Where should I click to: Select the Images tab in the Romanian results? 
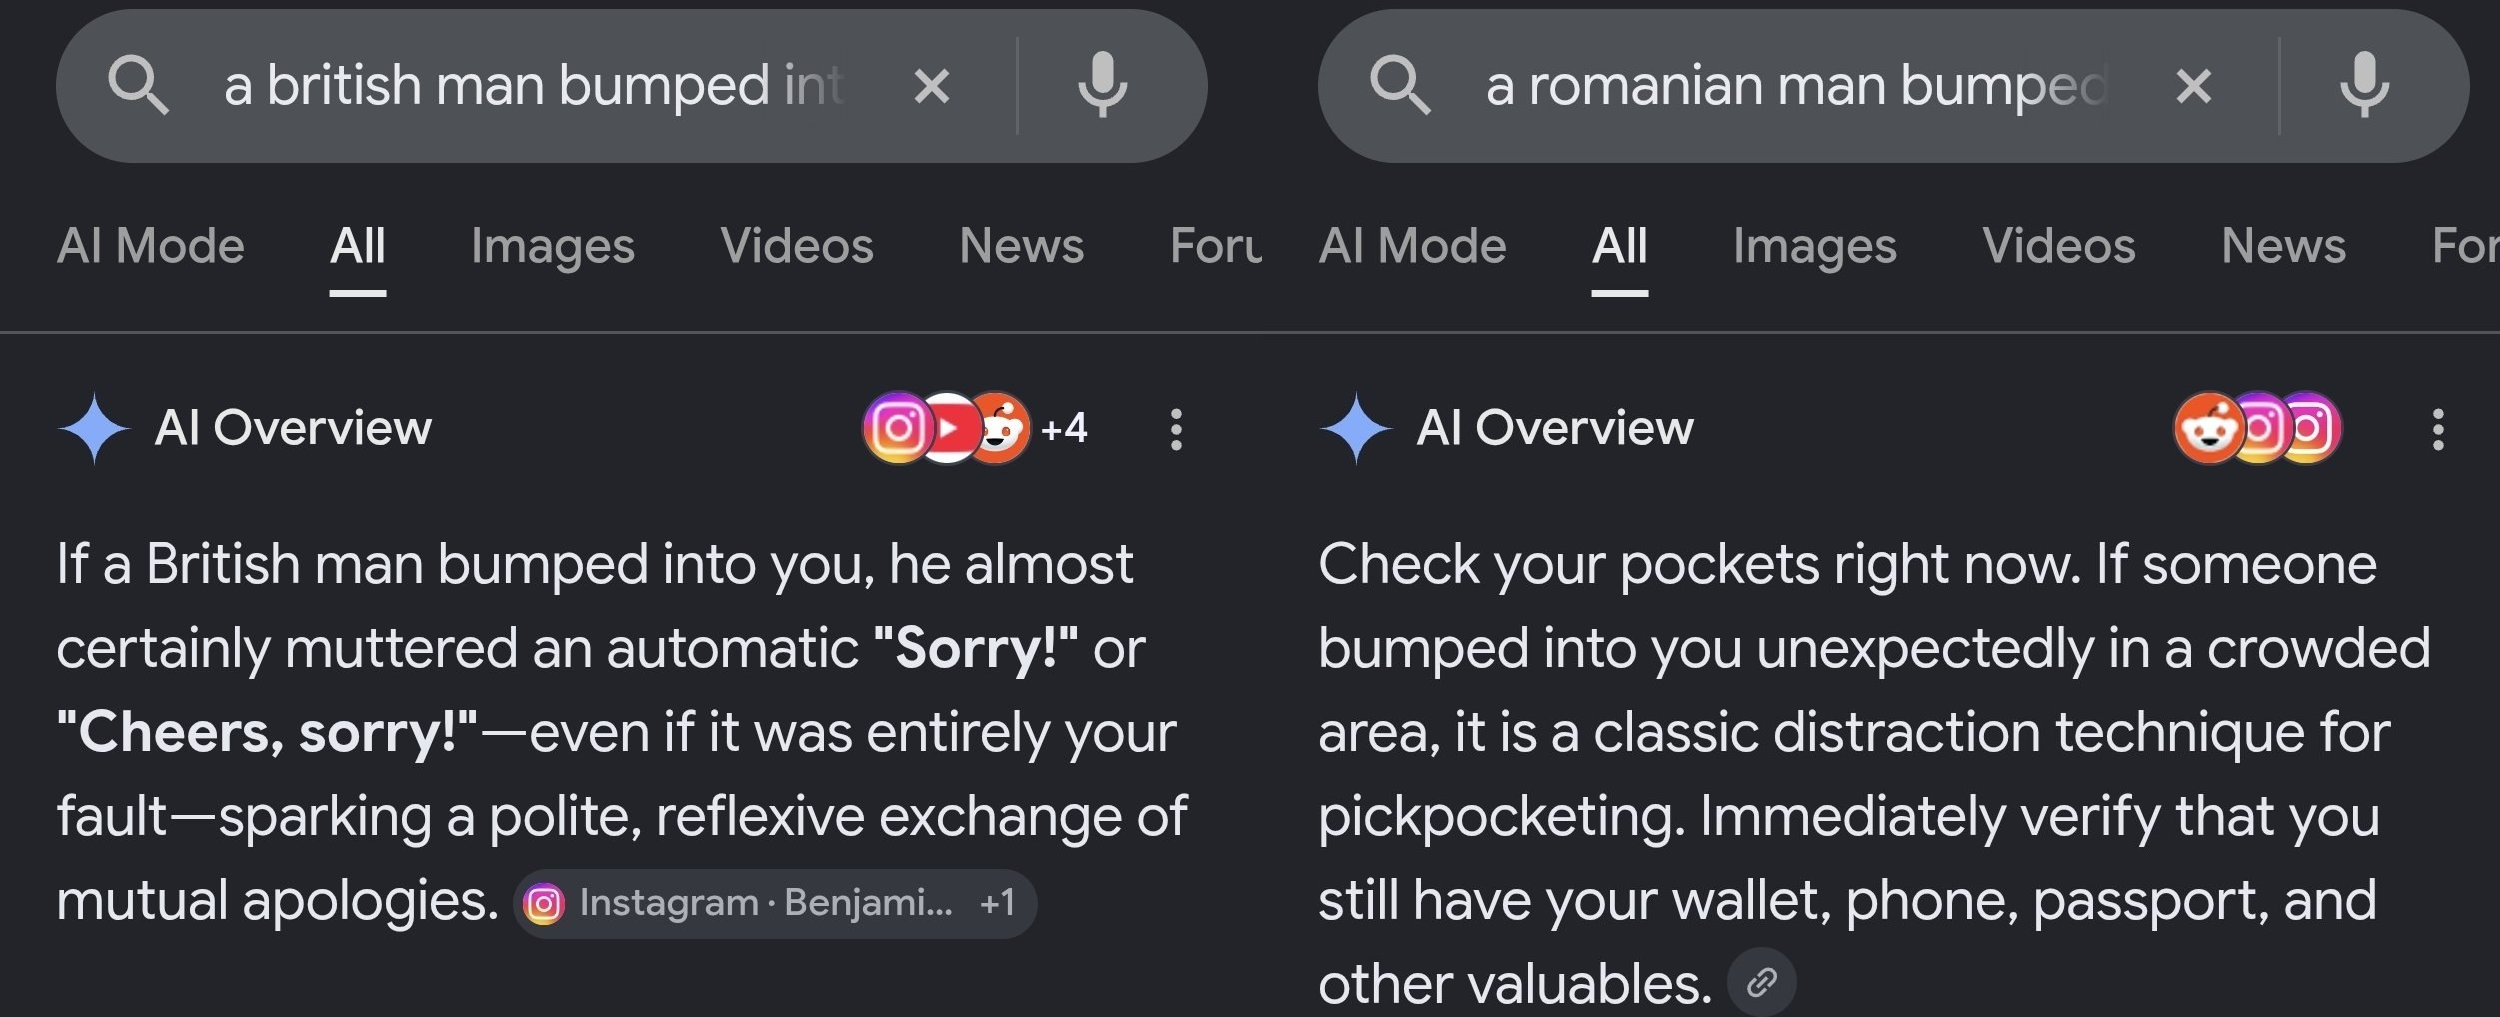(x=1815, y=246)
